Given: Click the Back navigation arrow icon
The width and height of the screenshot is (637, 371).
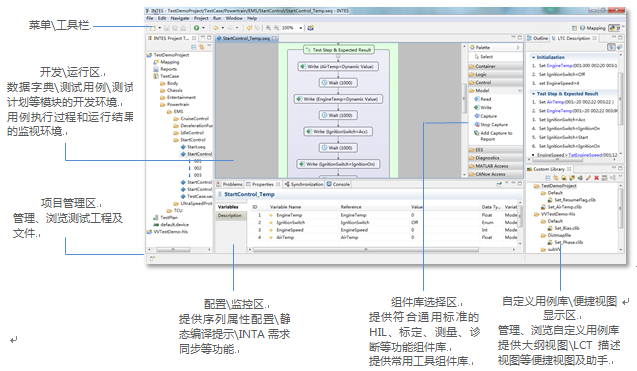Looking at the screenshot, I should coord(216,28).
